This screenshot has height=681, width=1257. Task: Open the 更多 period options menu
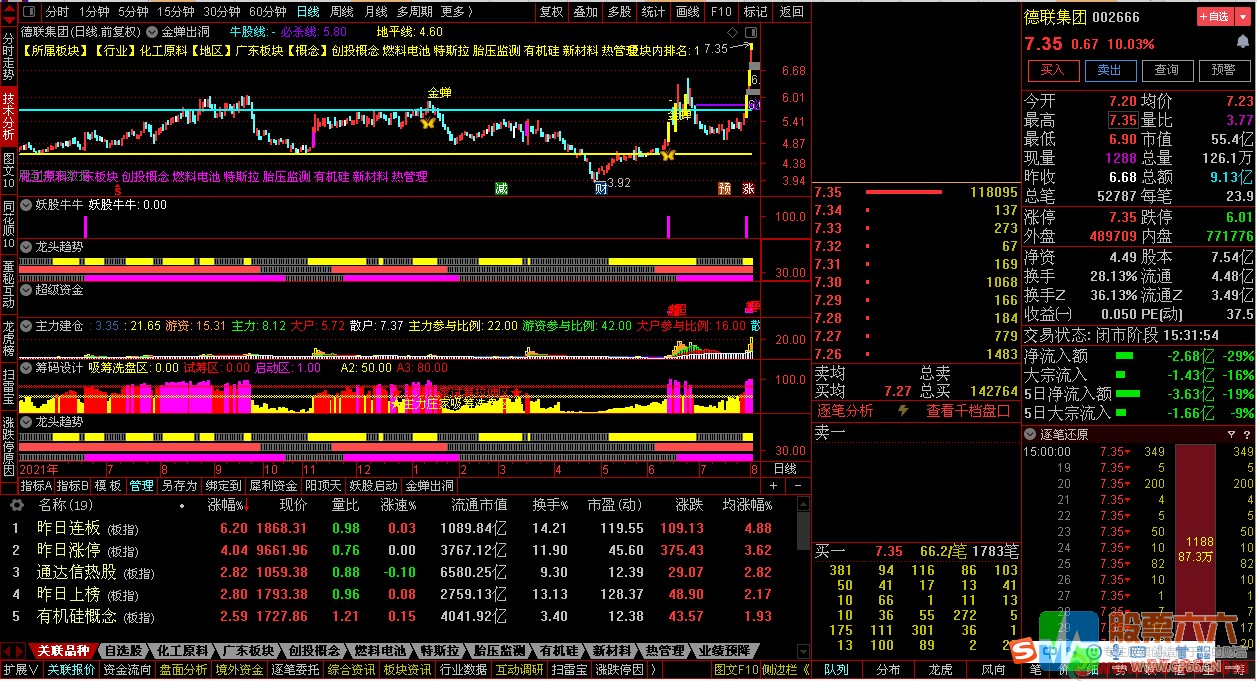point(455,12)
